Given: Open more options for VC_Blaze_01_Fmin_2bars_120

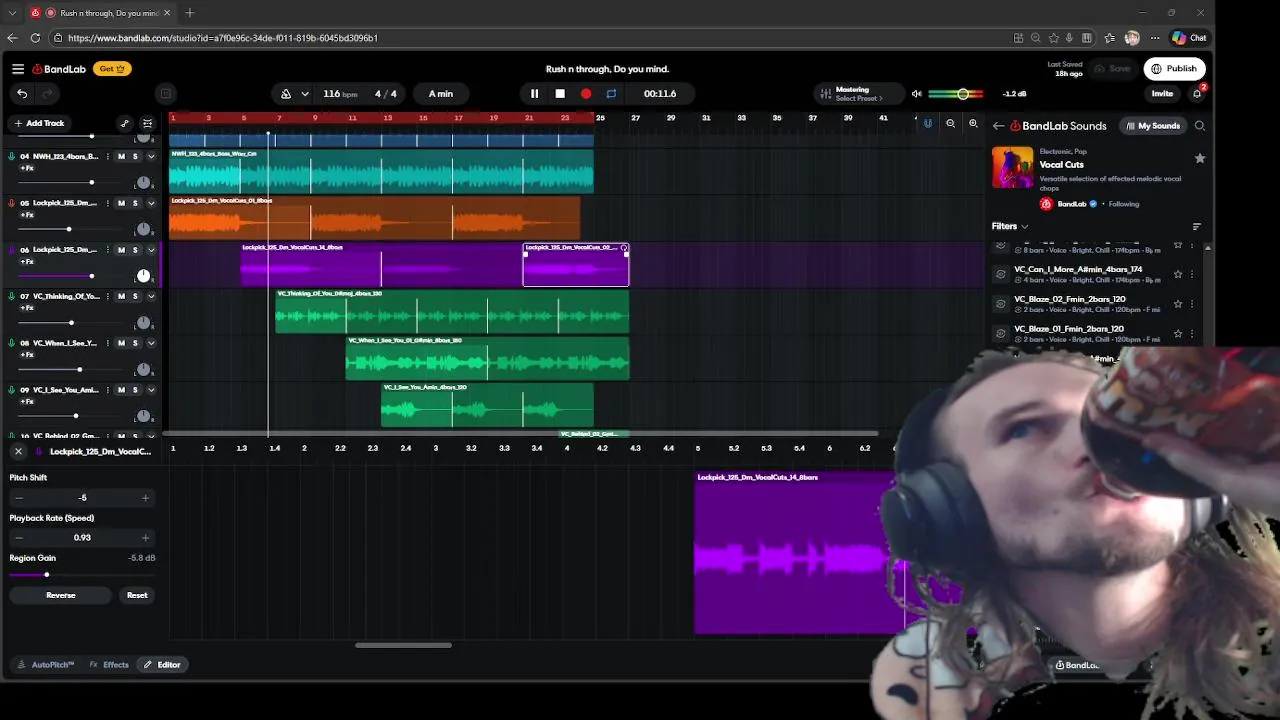Looking at the screenshot, I should (x=1192, y=333).
